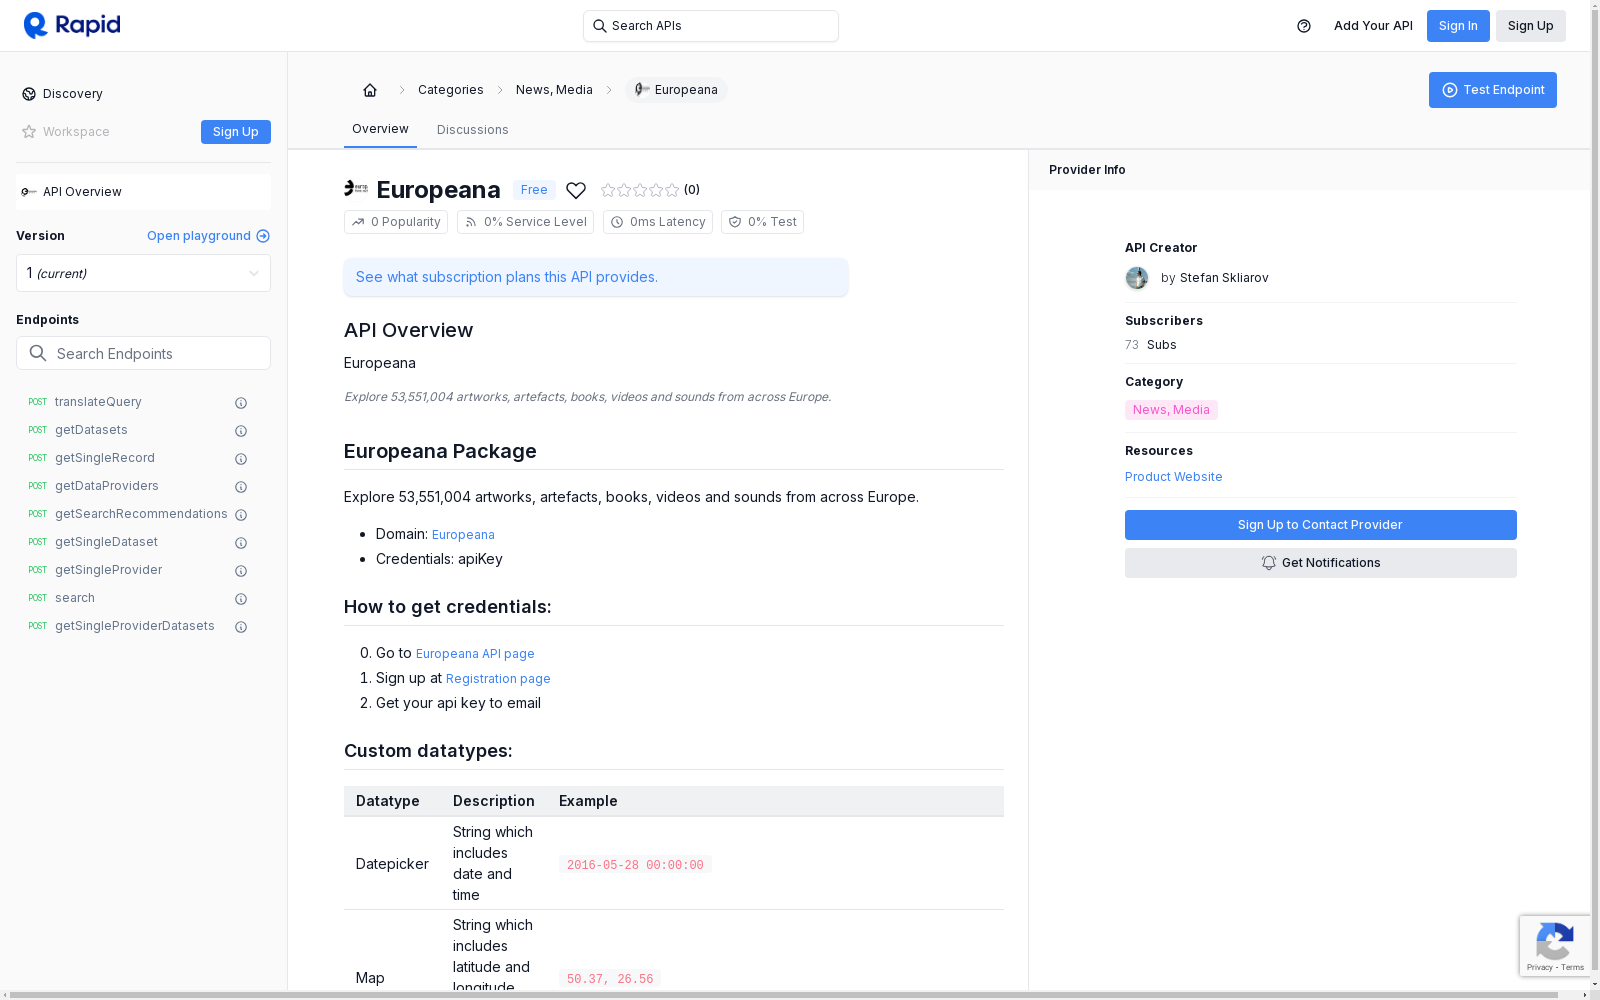
Task: Click Add Your API link
Action: point(1373,26)
